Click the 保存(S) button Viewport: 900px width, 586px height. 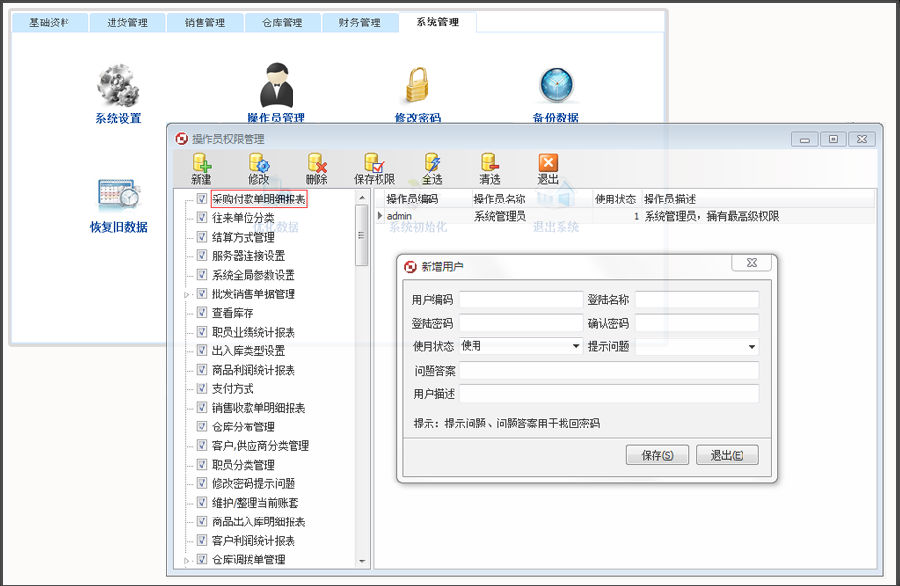click(x=657, y=455)
